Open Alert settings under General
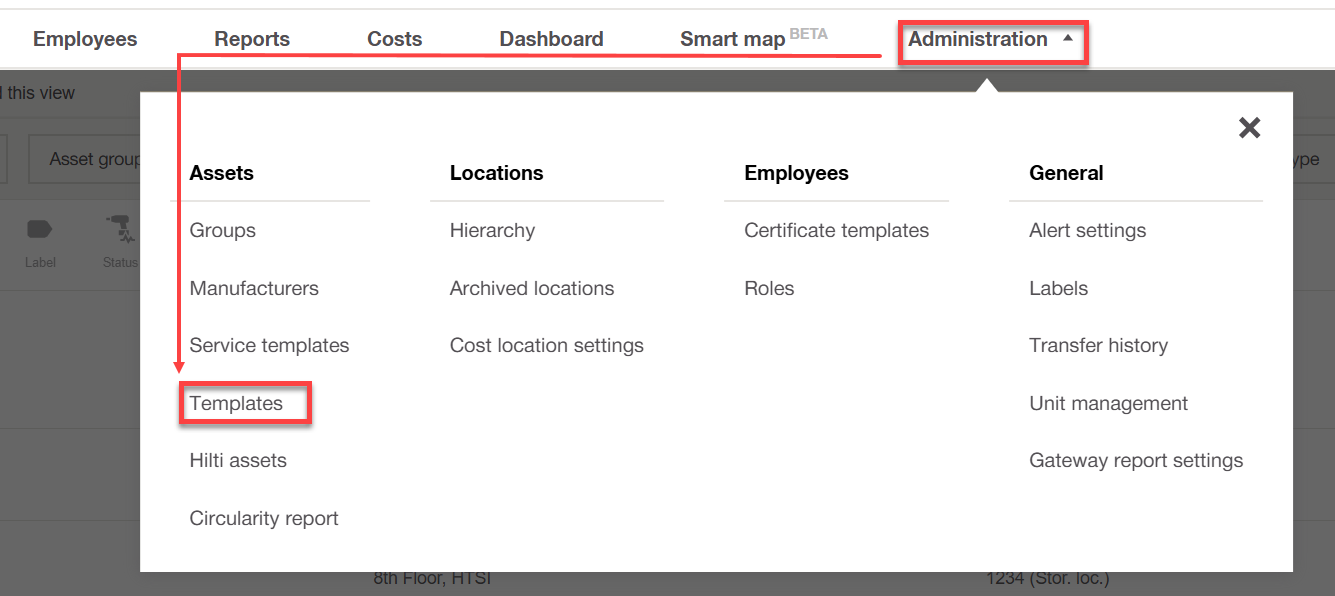This screenshot has width=1335, height=596. click(x=1088, y=231)
